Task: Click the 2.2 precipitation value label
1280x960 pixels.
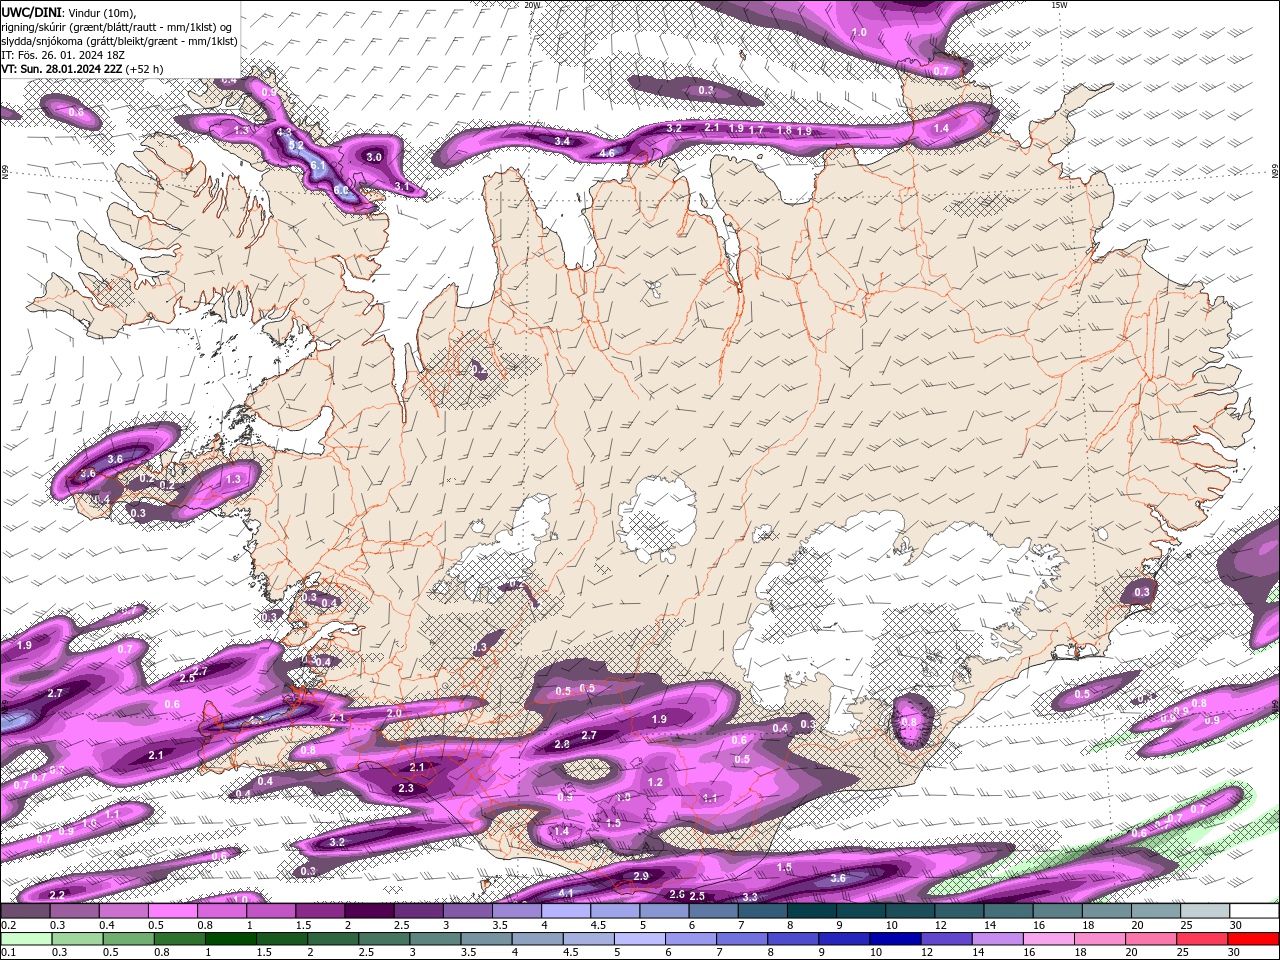Action: [x=57, y=895]
